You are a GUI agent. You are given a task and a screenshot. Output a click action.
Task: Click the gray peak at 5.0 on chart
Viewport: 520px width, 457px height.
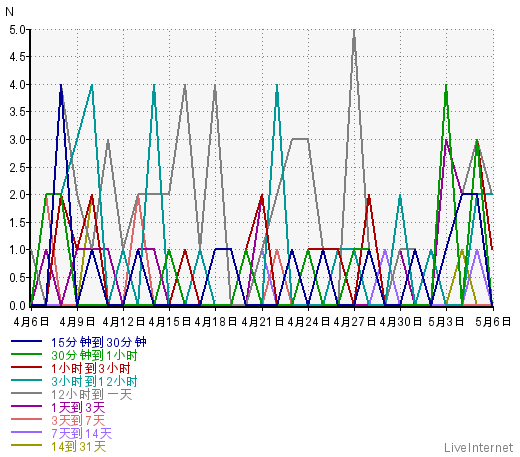(354, 30)
